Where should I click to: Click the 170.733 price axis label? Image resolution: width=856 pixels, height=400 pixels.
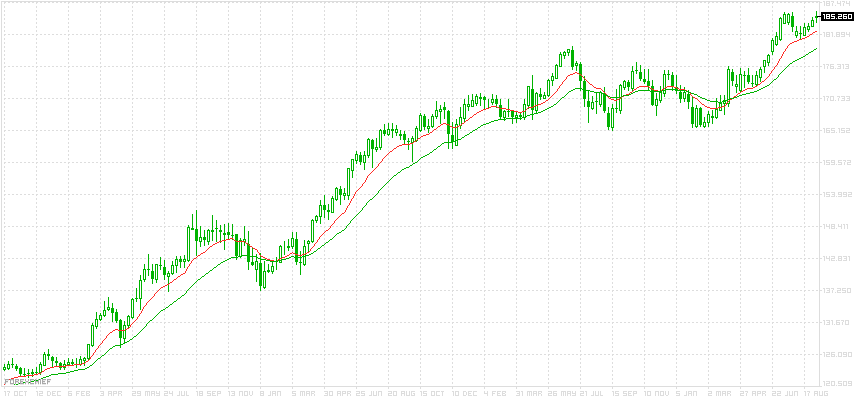(x=836, y=99)
